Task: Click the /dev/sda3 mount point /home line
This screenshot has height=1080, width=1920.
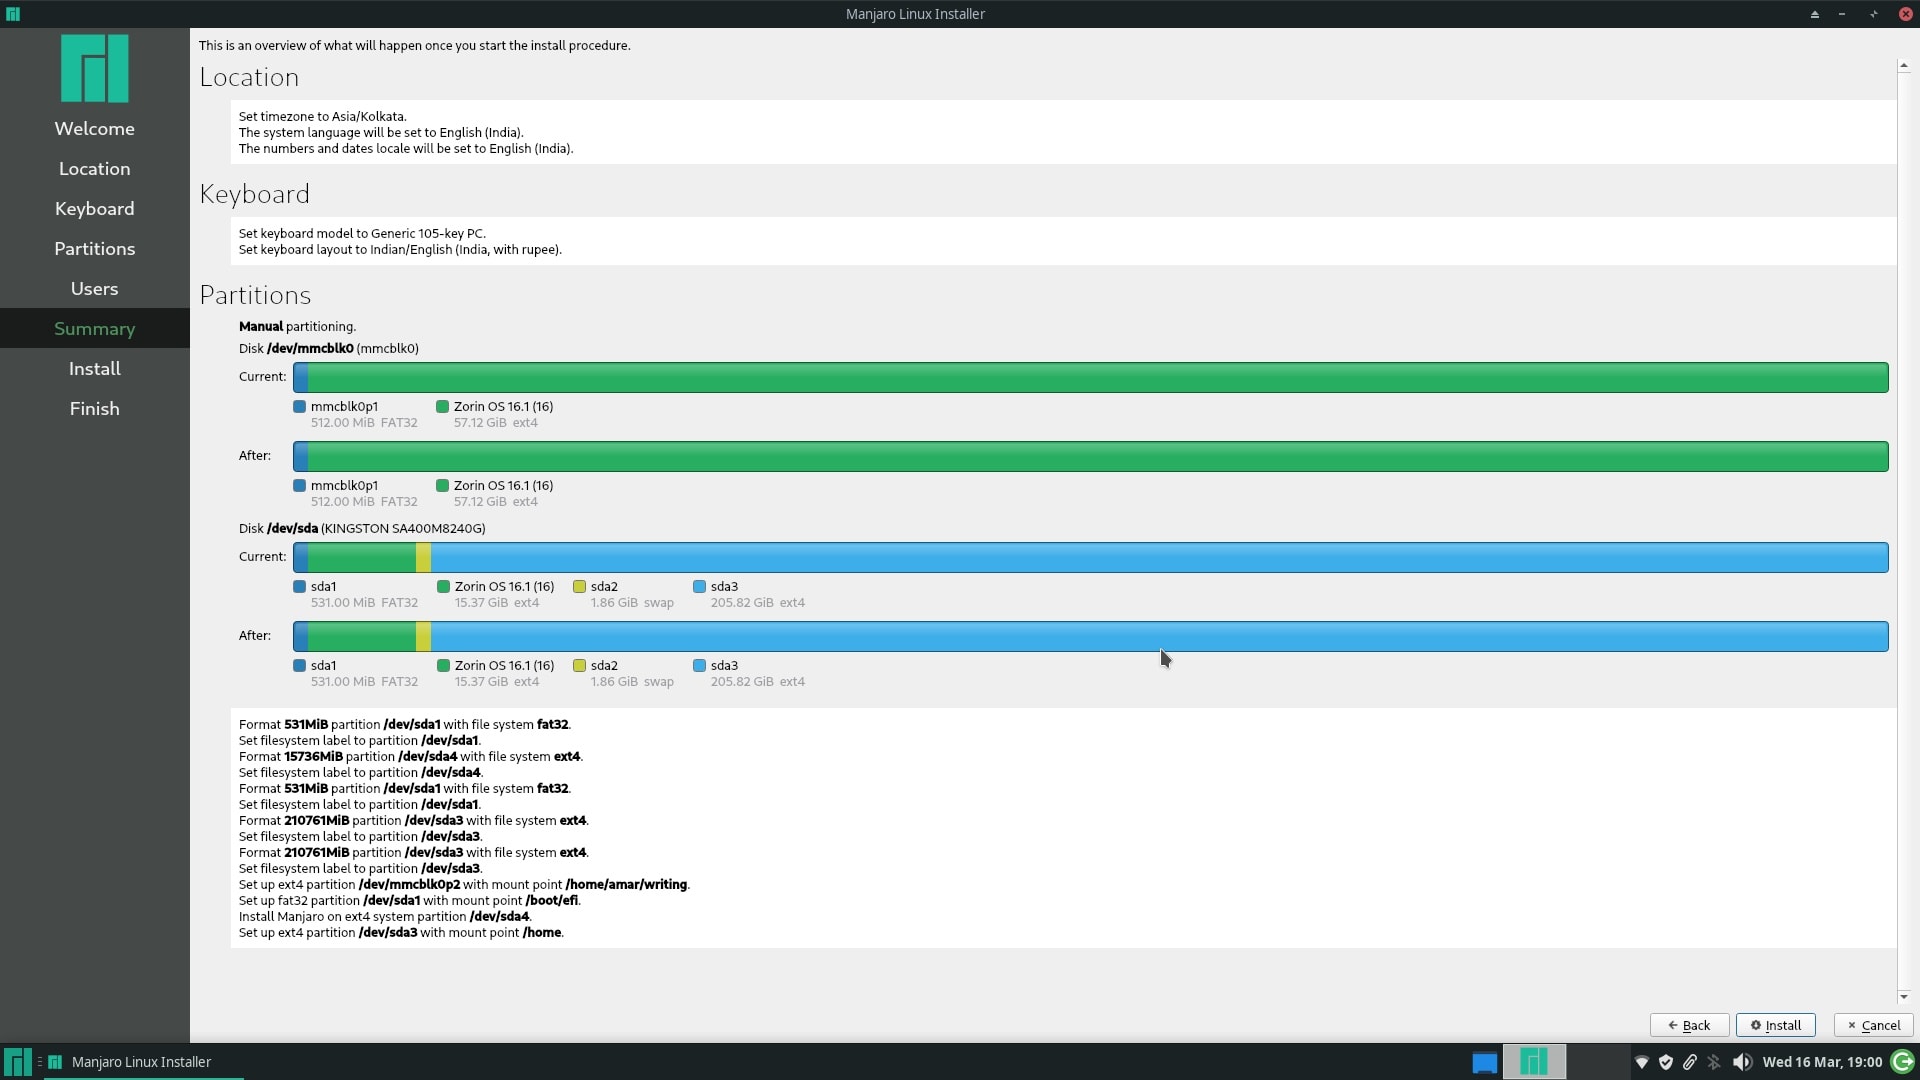Action: point(401,932)
